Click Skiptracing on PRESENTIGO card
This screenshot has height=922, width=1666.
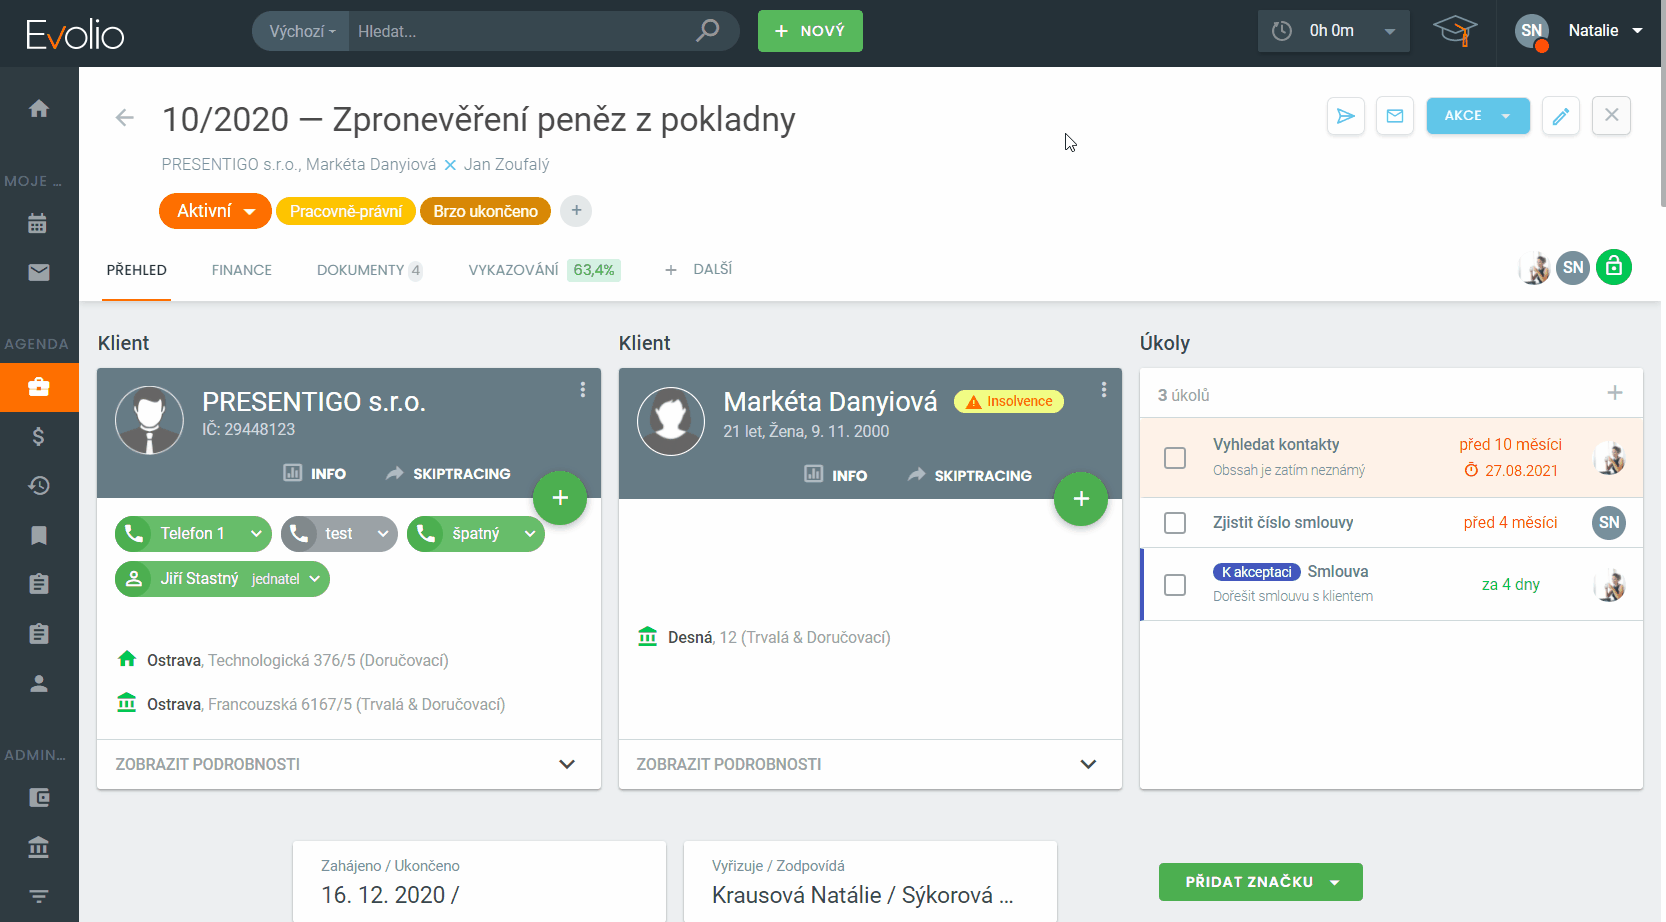coord(448,474)
